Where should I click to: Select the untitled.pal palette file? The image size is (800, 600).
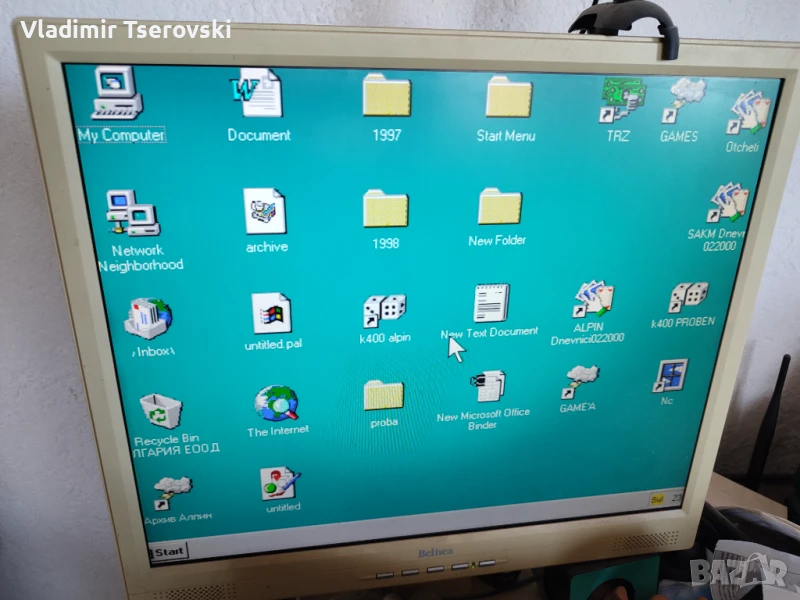pyautogui.click(x=271, y=314)
